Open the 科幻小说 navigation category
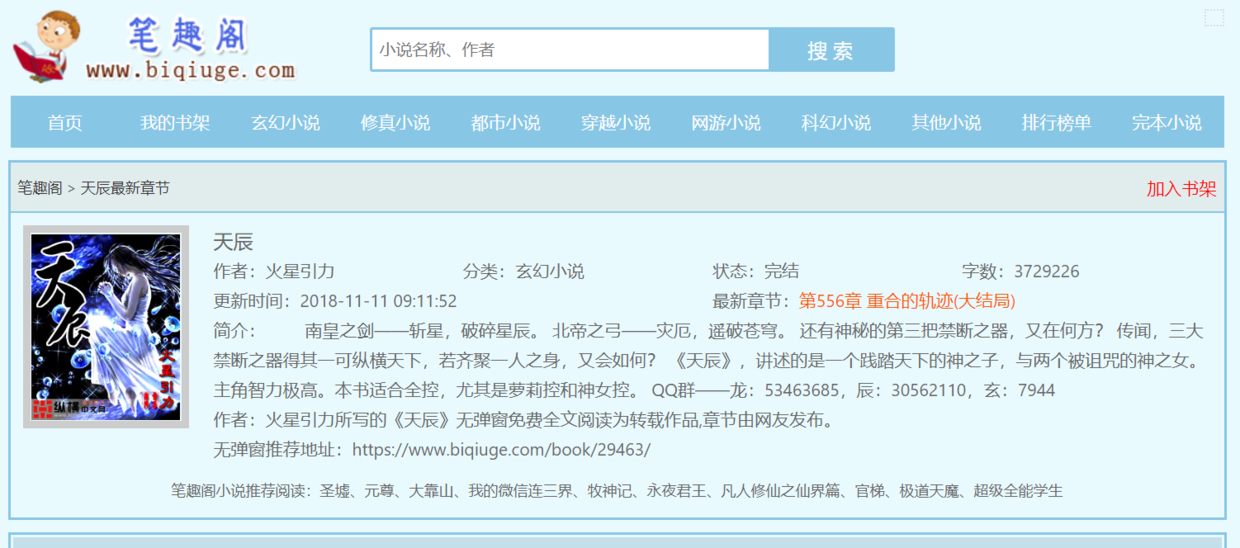 pos(836,123)
